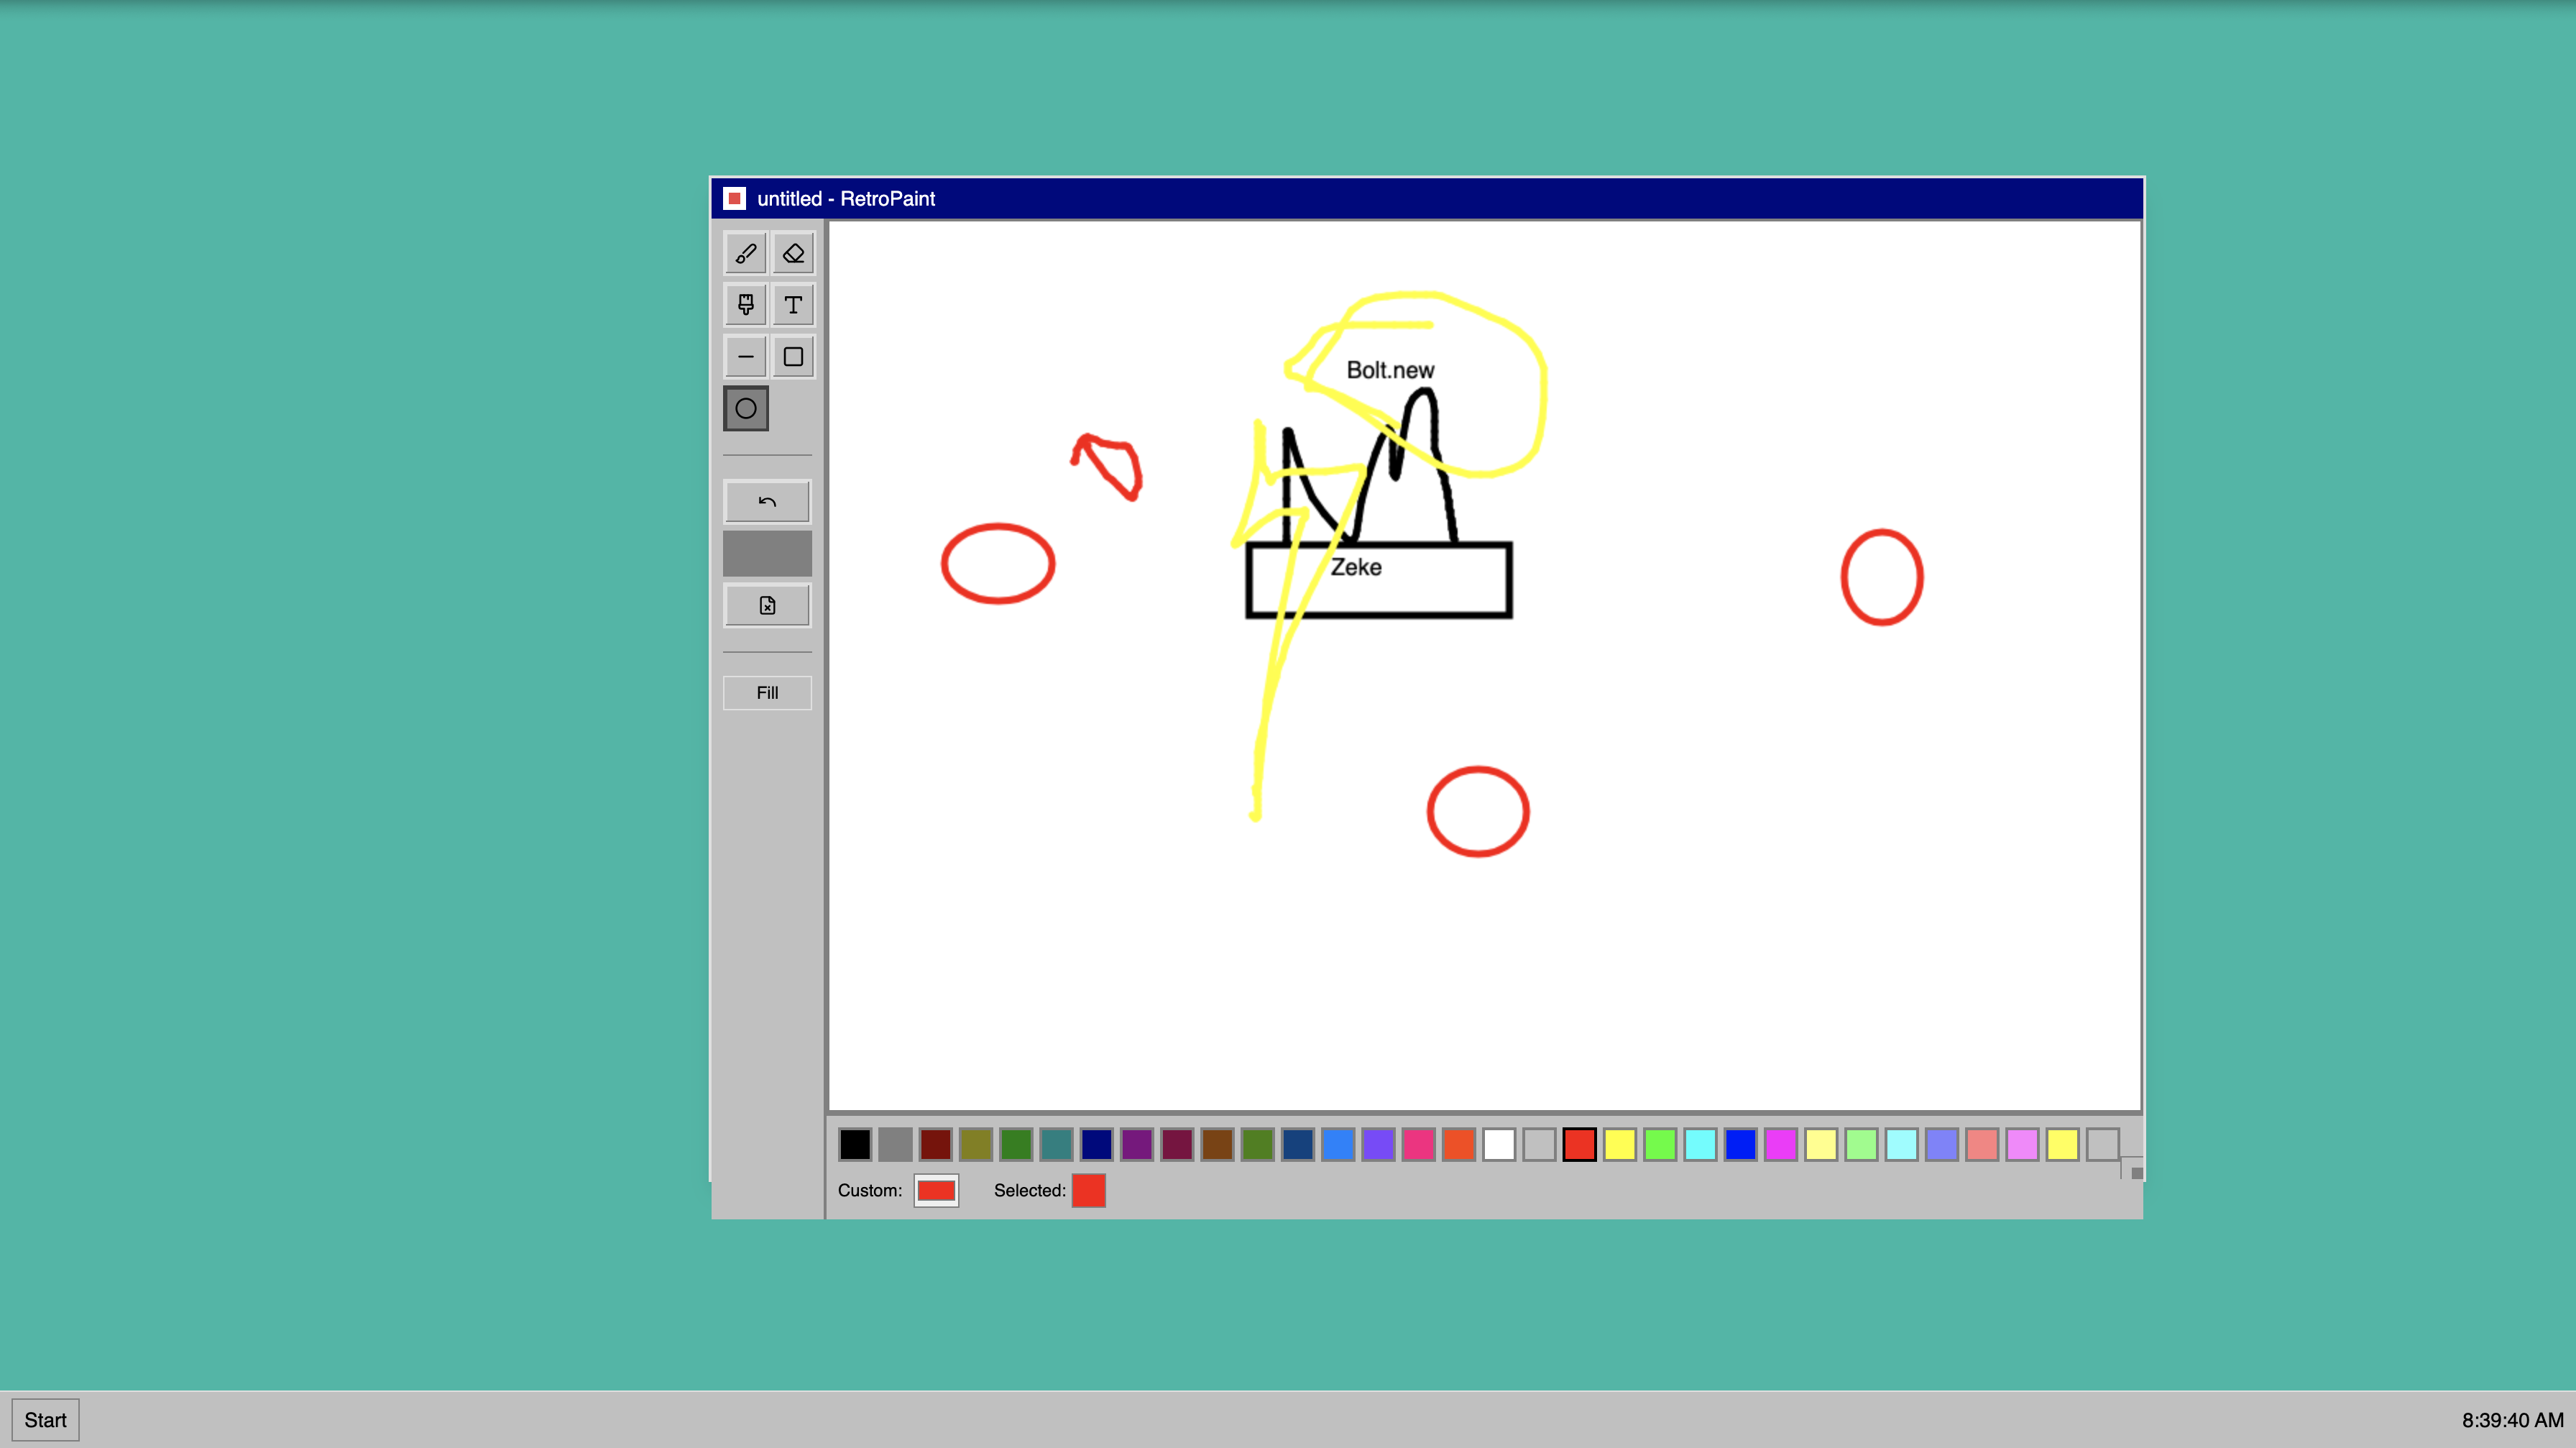The height and width of the screenshot is (1448, 2576).
Task: Click the RetroPaint title bar icon
Action: [737, 198]
